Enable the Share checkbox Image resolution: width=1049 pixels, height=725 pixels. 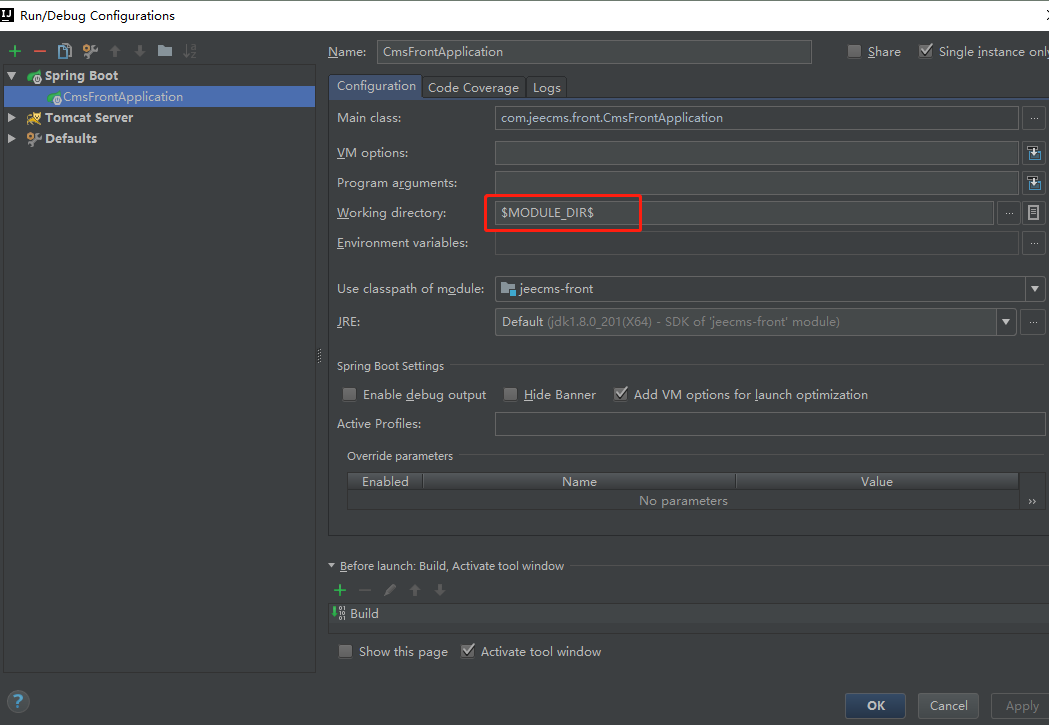coord(854,52)
